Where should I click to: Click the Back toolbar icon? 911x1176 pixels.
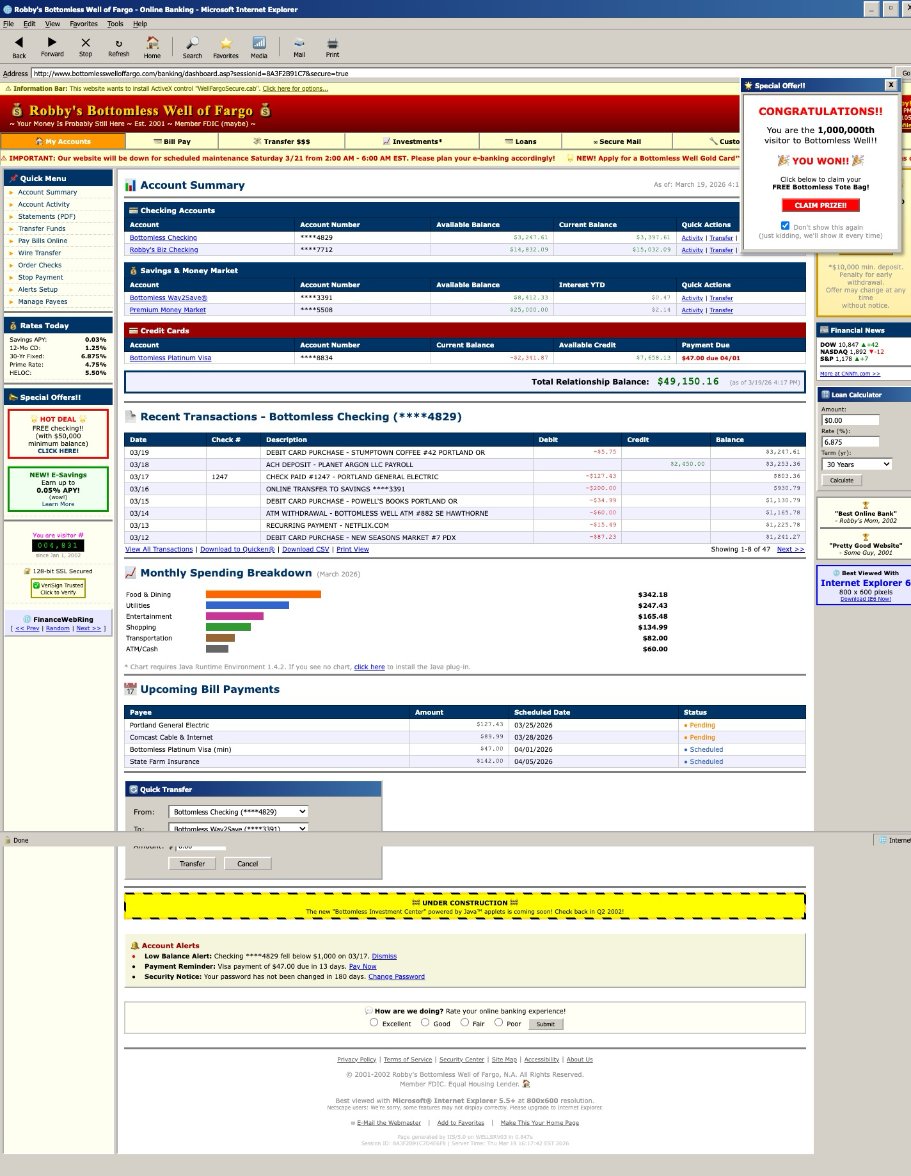coord(19,43)
